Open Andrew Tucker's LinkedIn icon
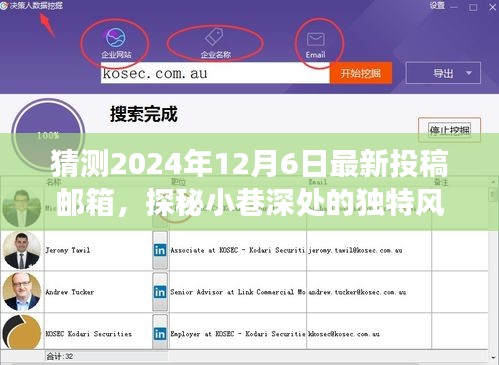This screenshot has height=365, width=499. (x=160, y=292)
